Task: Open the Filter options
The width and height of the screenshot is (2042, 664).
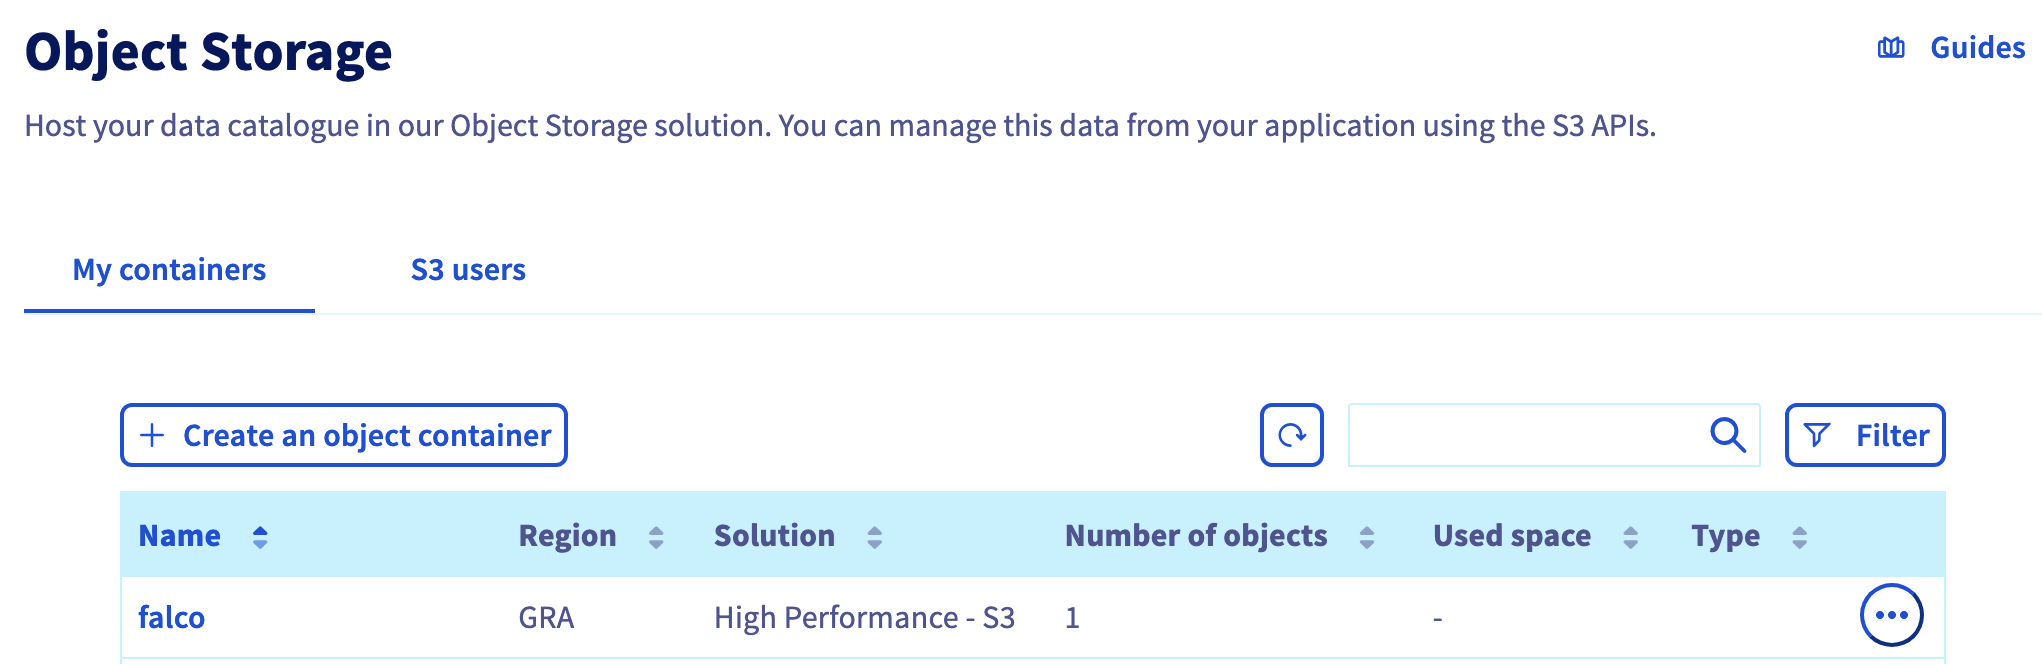Action: tap(1864, 435)
